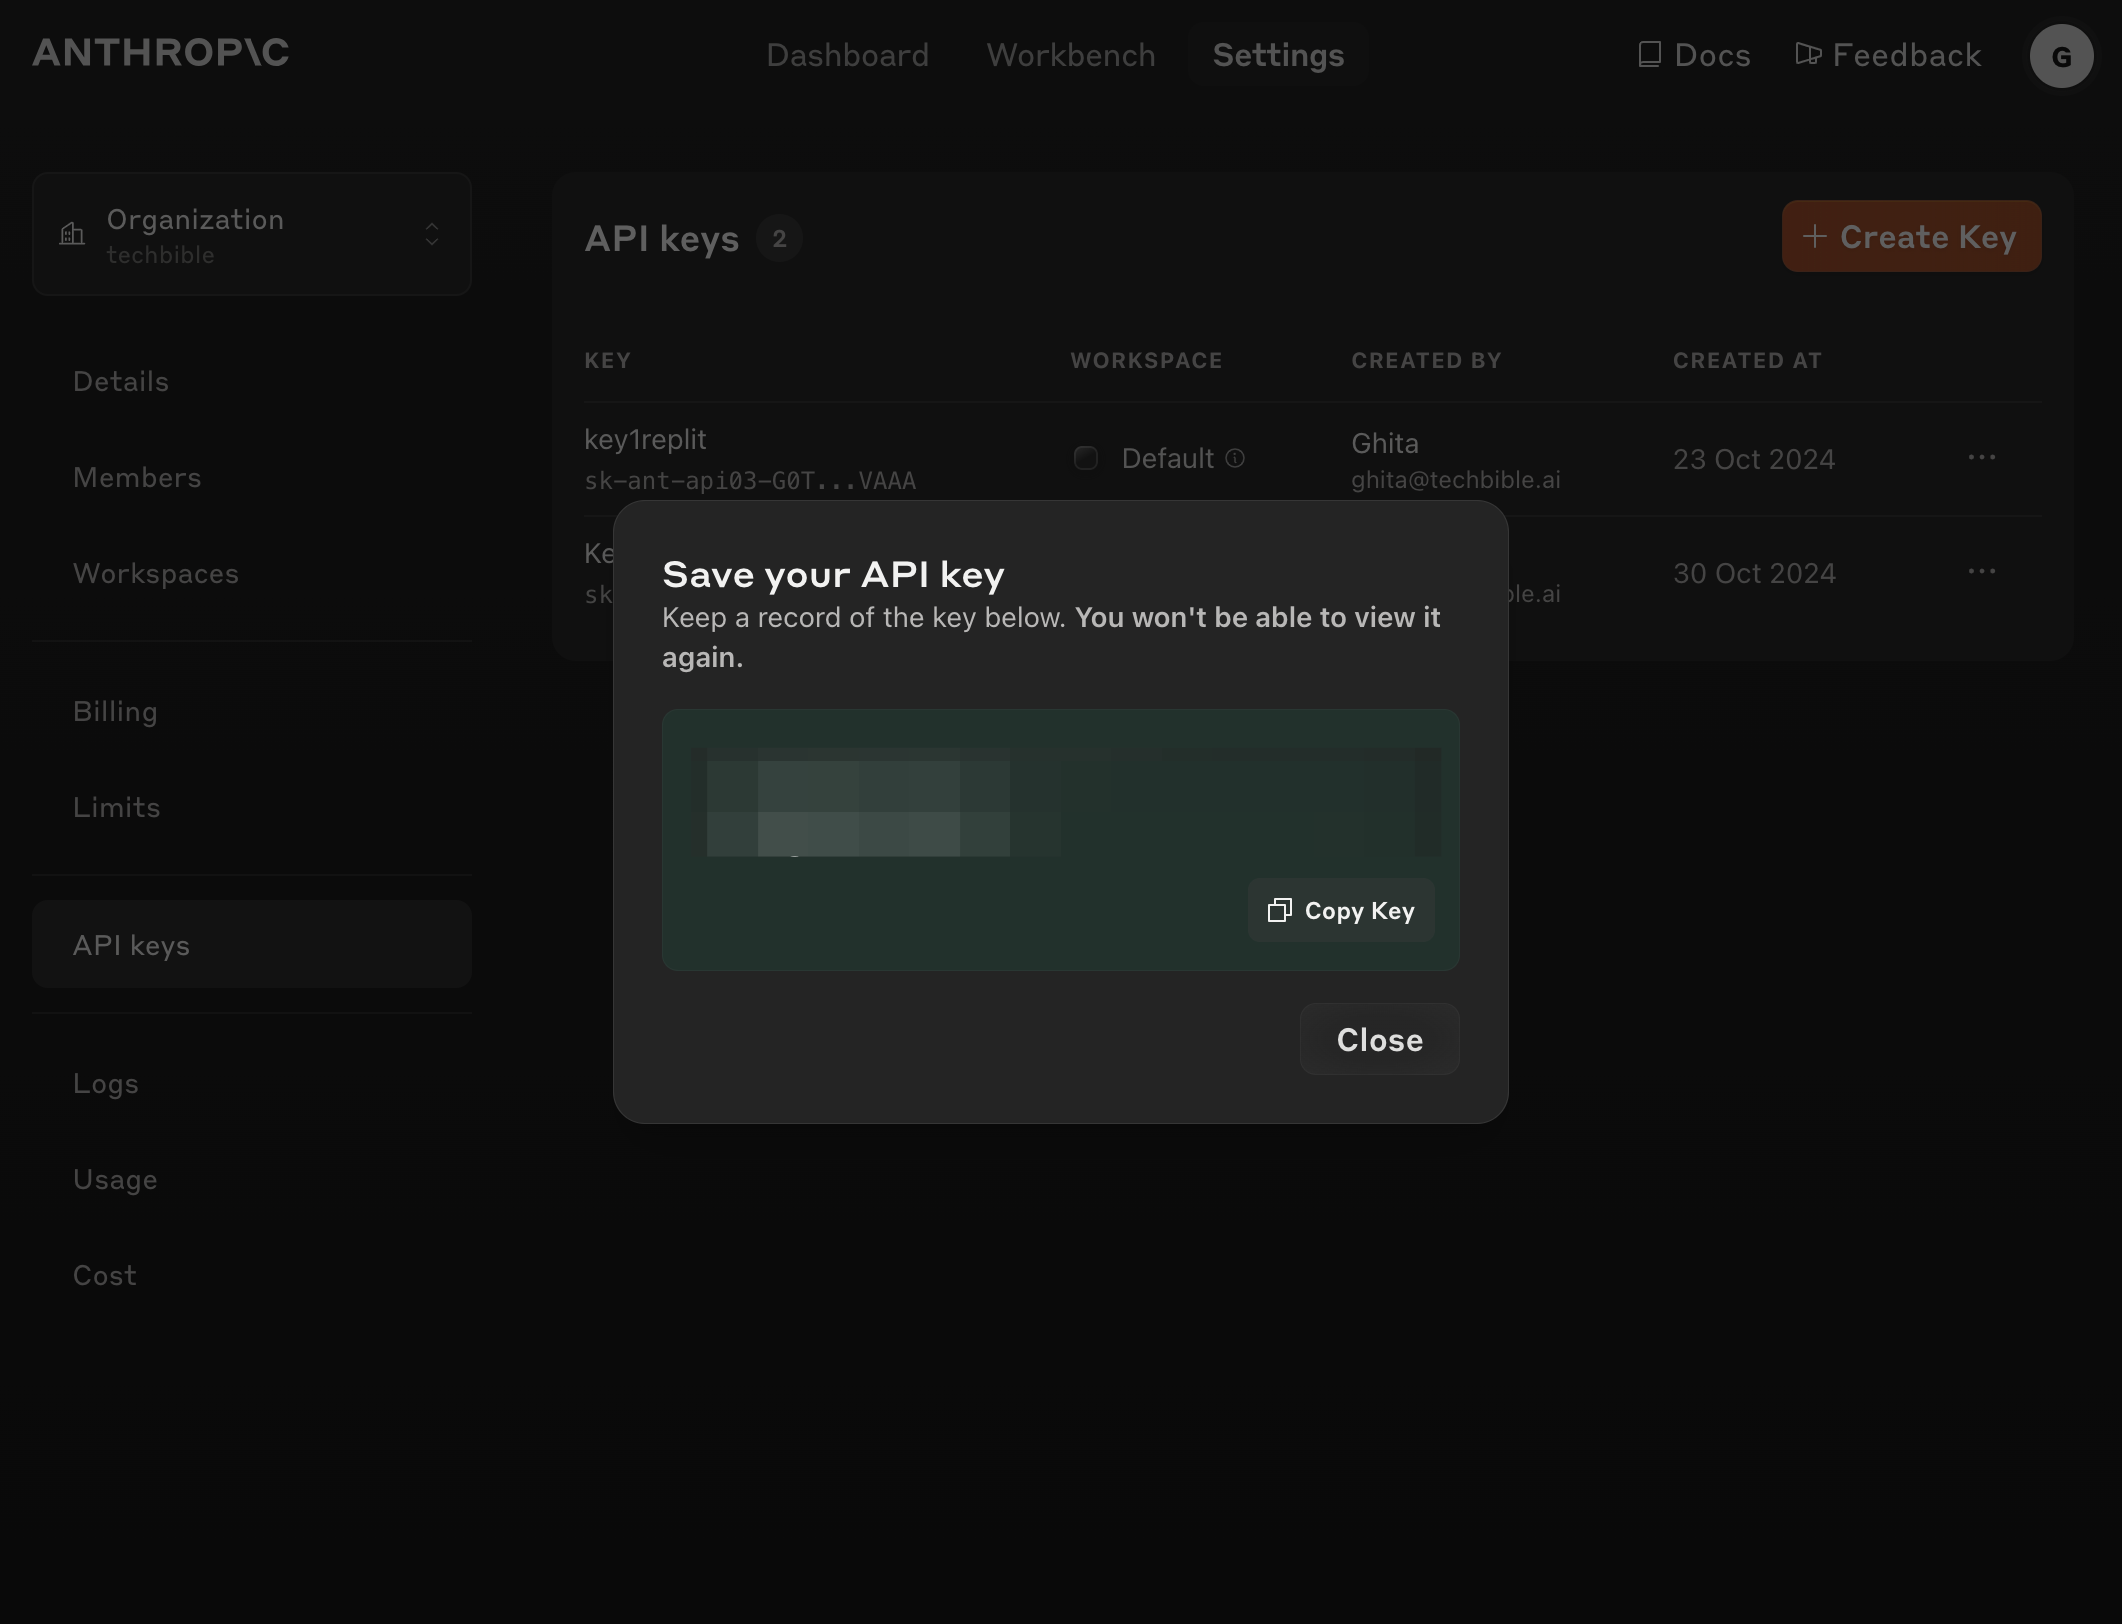Click the Create Key button
This screenshot has height=1624, width=2122.
(1911, 236)
